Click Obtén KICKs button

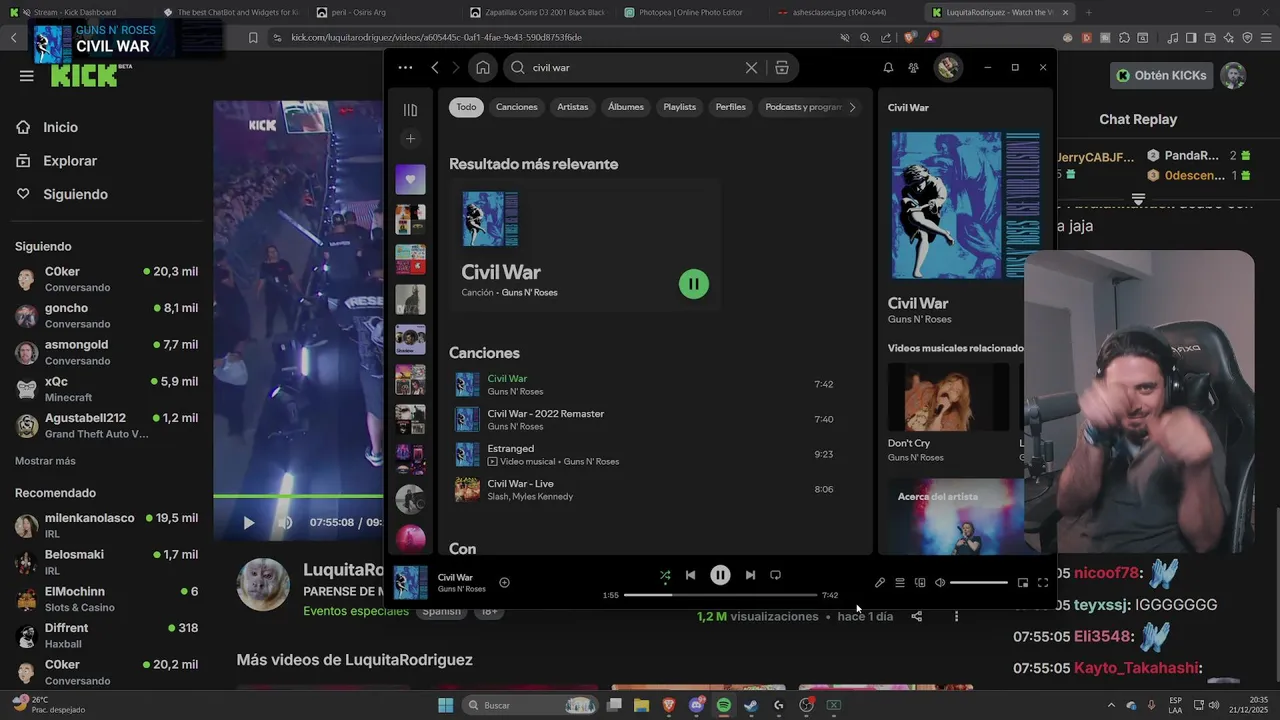[x=1162, y=75]
